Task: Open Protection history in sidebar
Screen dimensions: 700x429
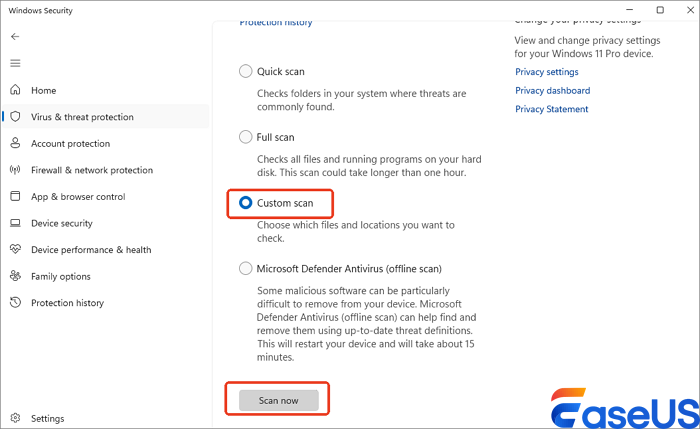Action: coord(106,303)
